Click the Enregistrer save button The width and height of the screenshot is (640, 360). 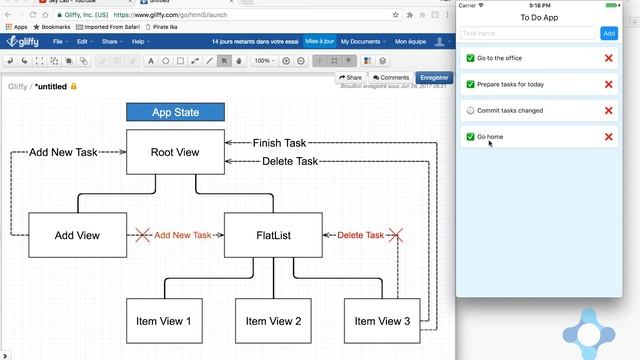434,78
